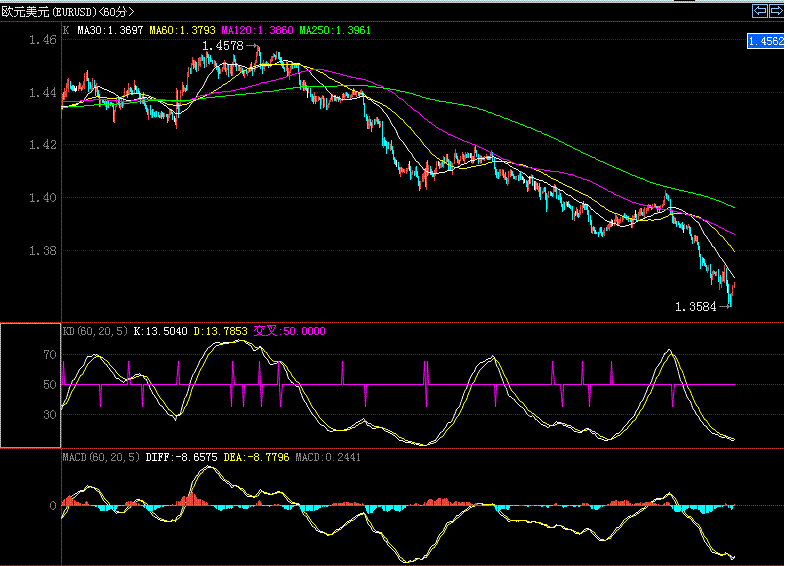This screenshot has height=566, width=790.
Task: Click the 1.4578 high price marker
Action: tap(222, 46)
